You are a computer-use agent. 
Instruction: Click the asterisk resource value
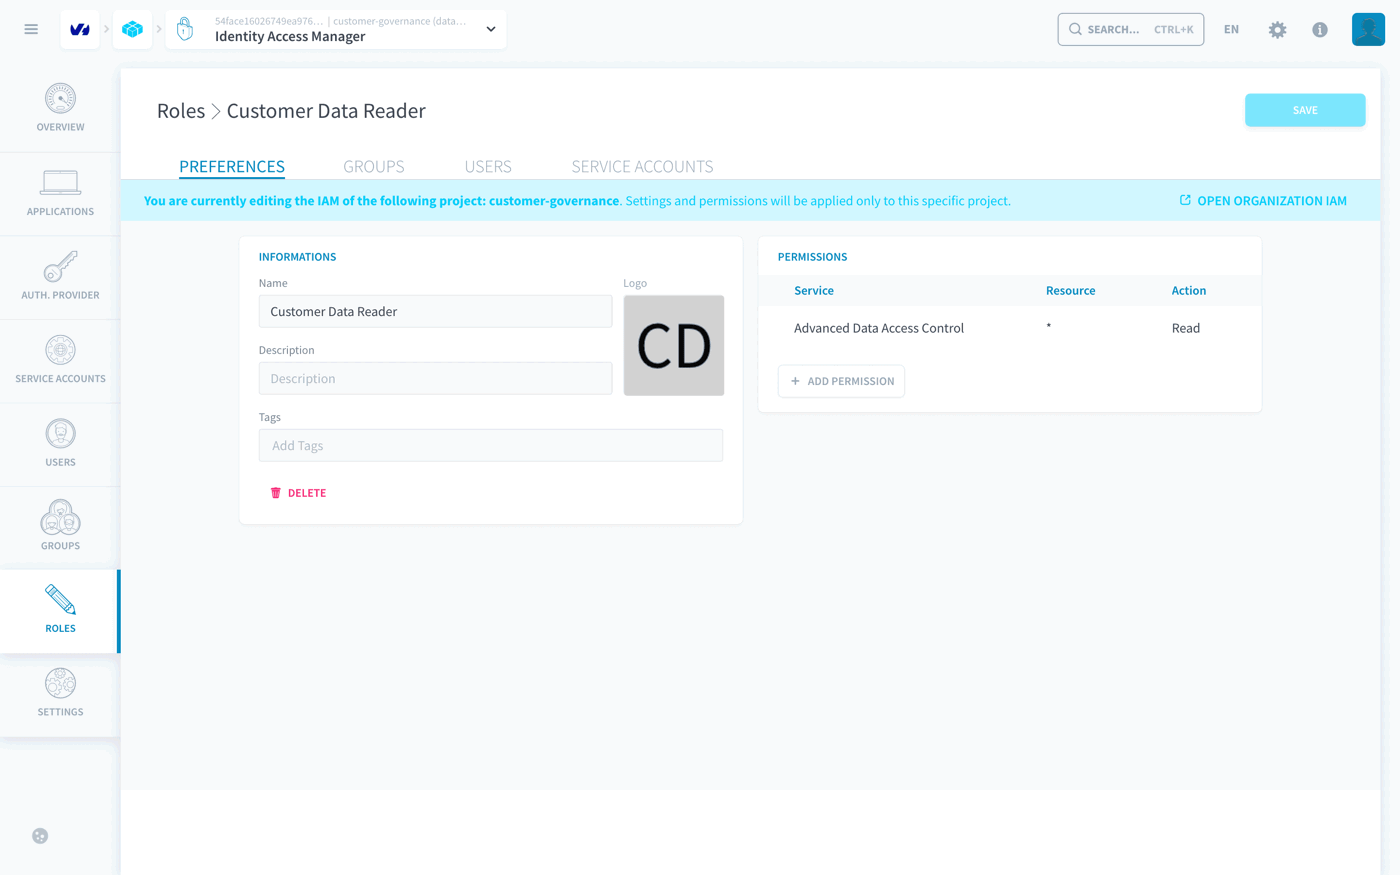click(x=1048, y=327)
